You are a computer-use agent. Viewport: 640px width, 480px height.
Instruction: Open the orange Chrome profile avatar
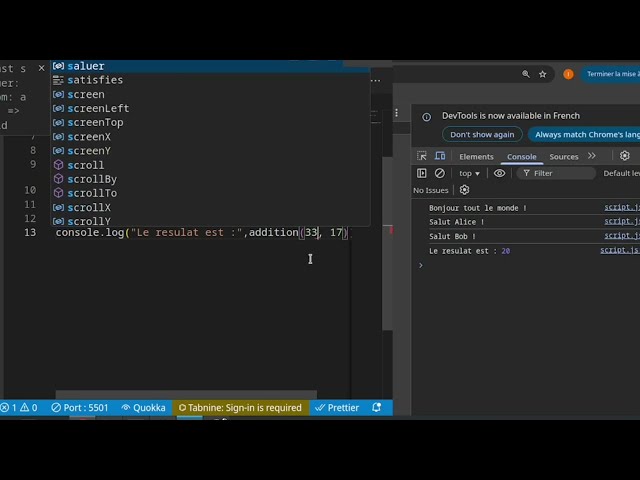click(568, 74)
